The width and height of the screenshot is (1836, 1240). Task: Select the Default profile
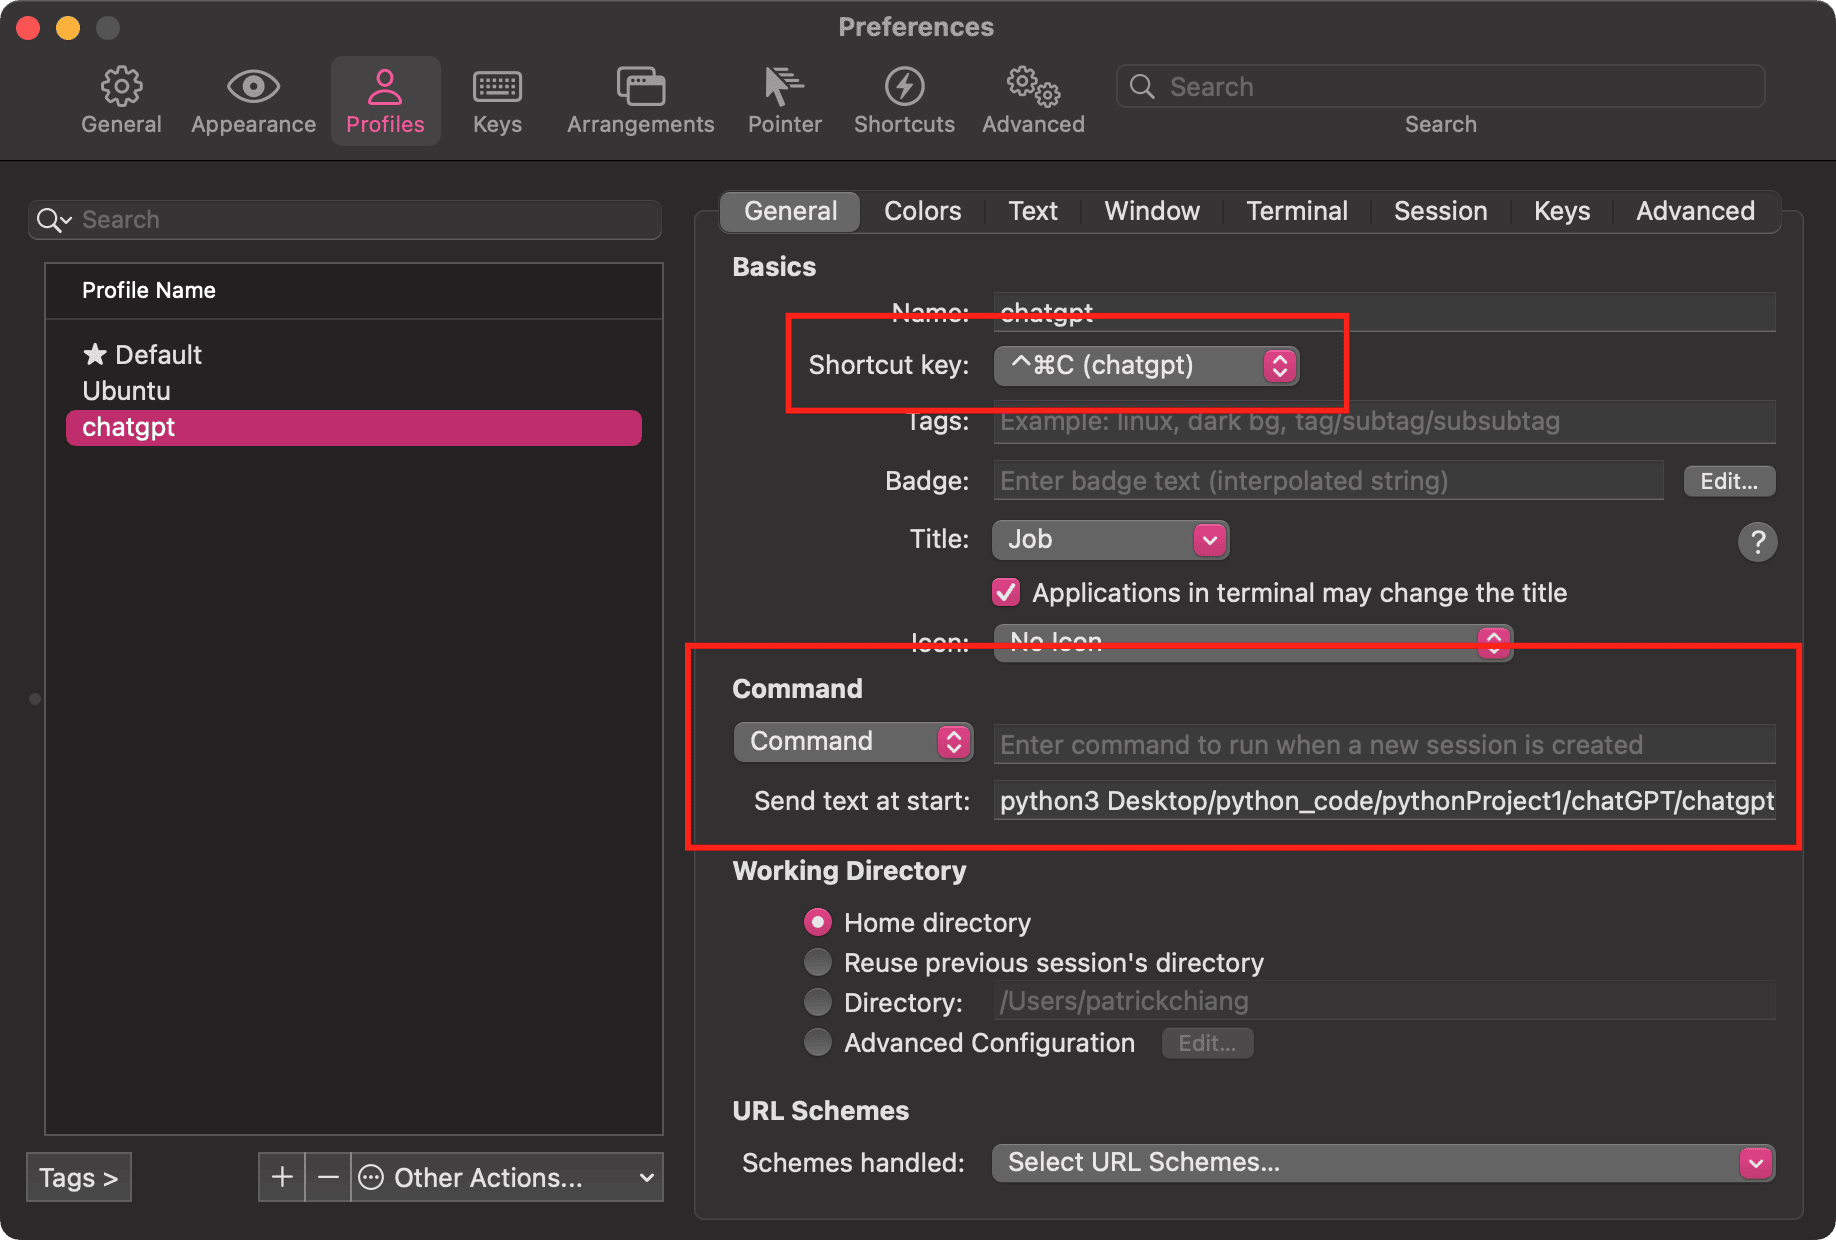[354, 355]
